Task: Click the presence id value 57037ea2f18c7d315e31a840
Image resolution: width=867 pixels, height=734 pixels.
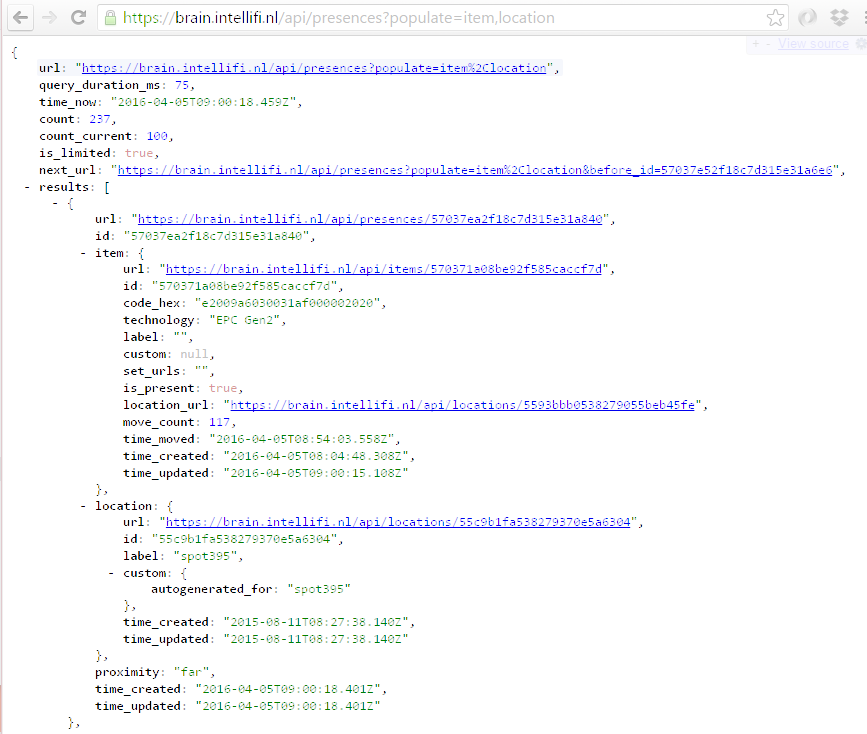Action: (217, 236)
